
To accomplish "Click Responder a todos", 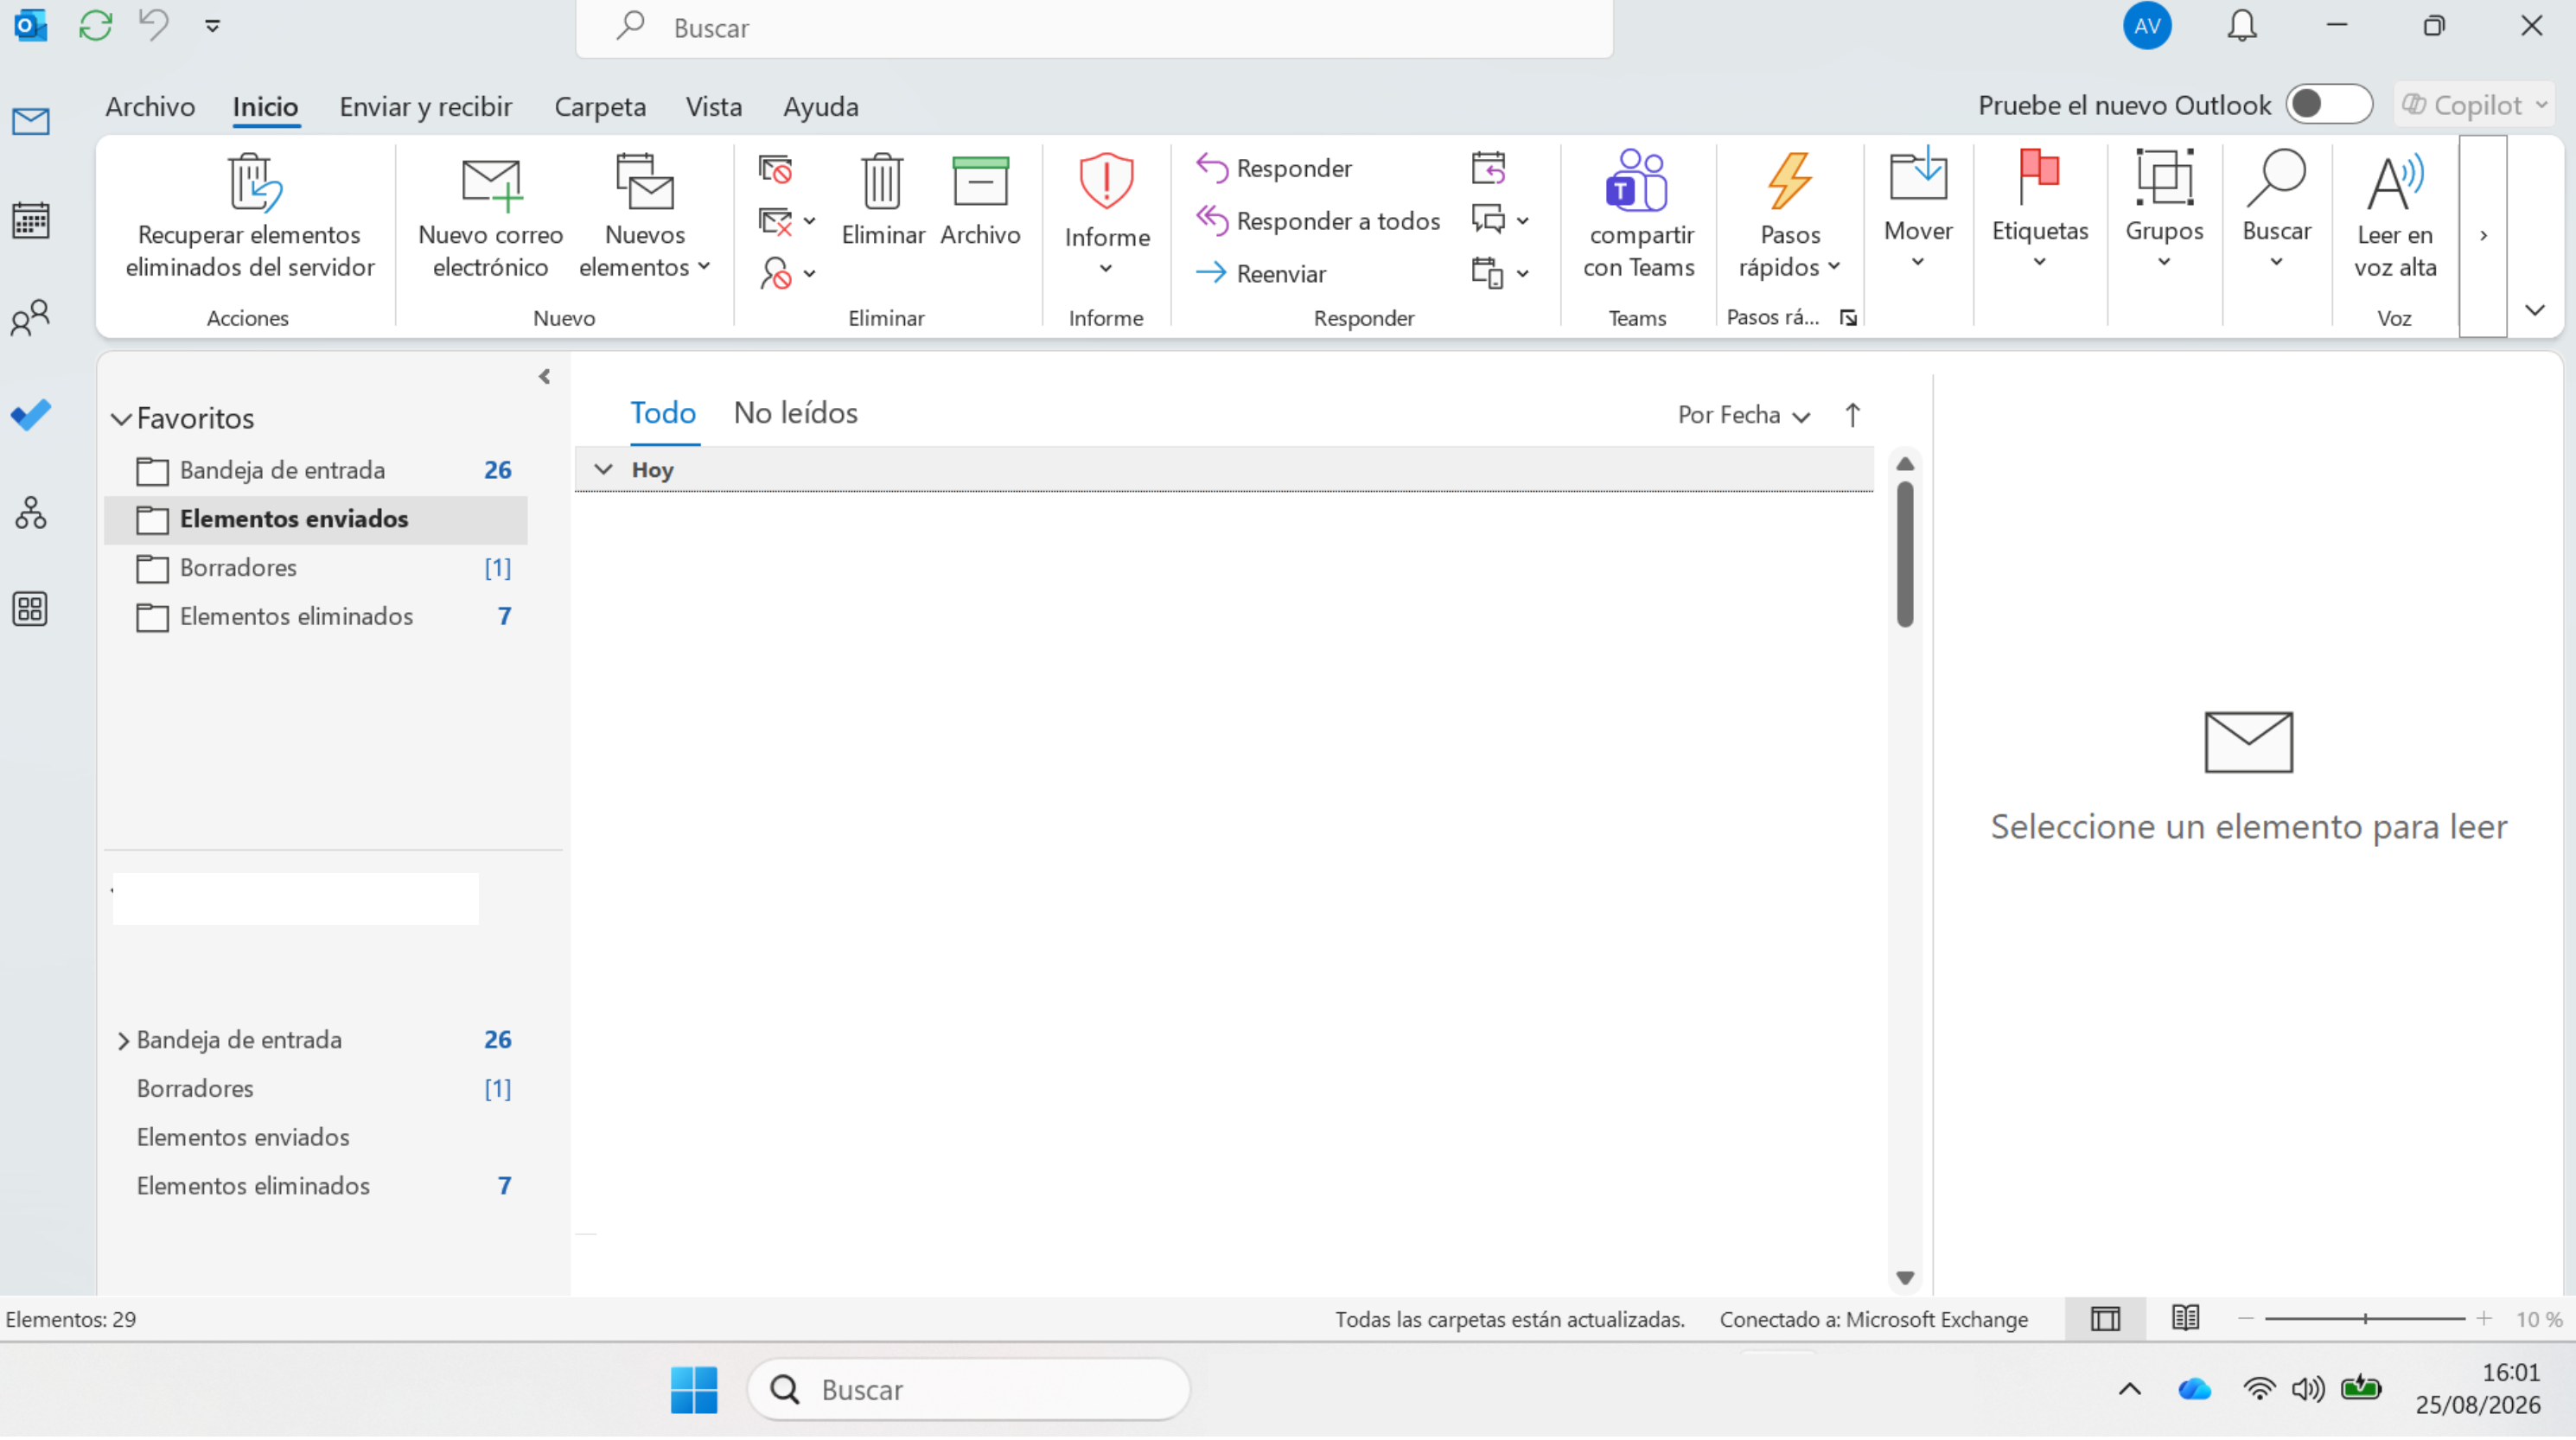I will [1318, 221].
